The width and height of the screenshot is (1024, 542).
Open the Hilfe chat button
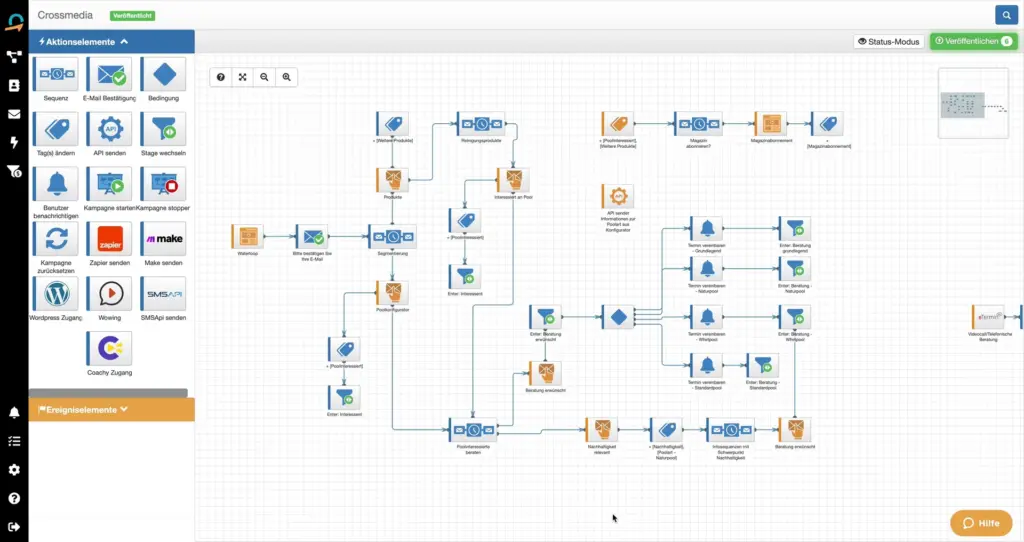pyautogui.click(x=981, y=523)
